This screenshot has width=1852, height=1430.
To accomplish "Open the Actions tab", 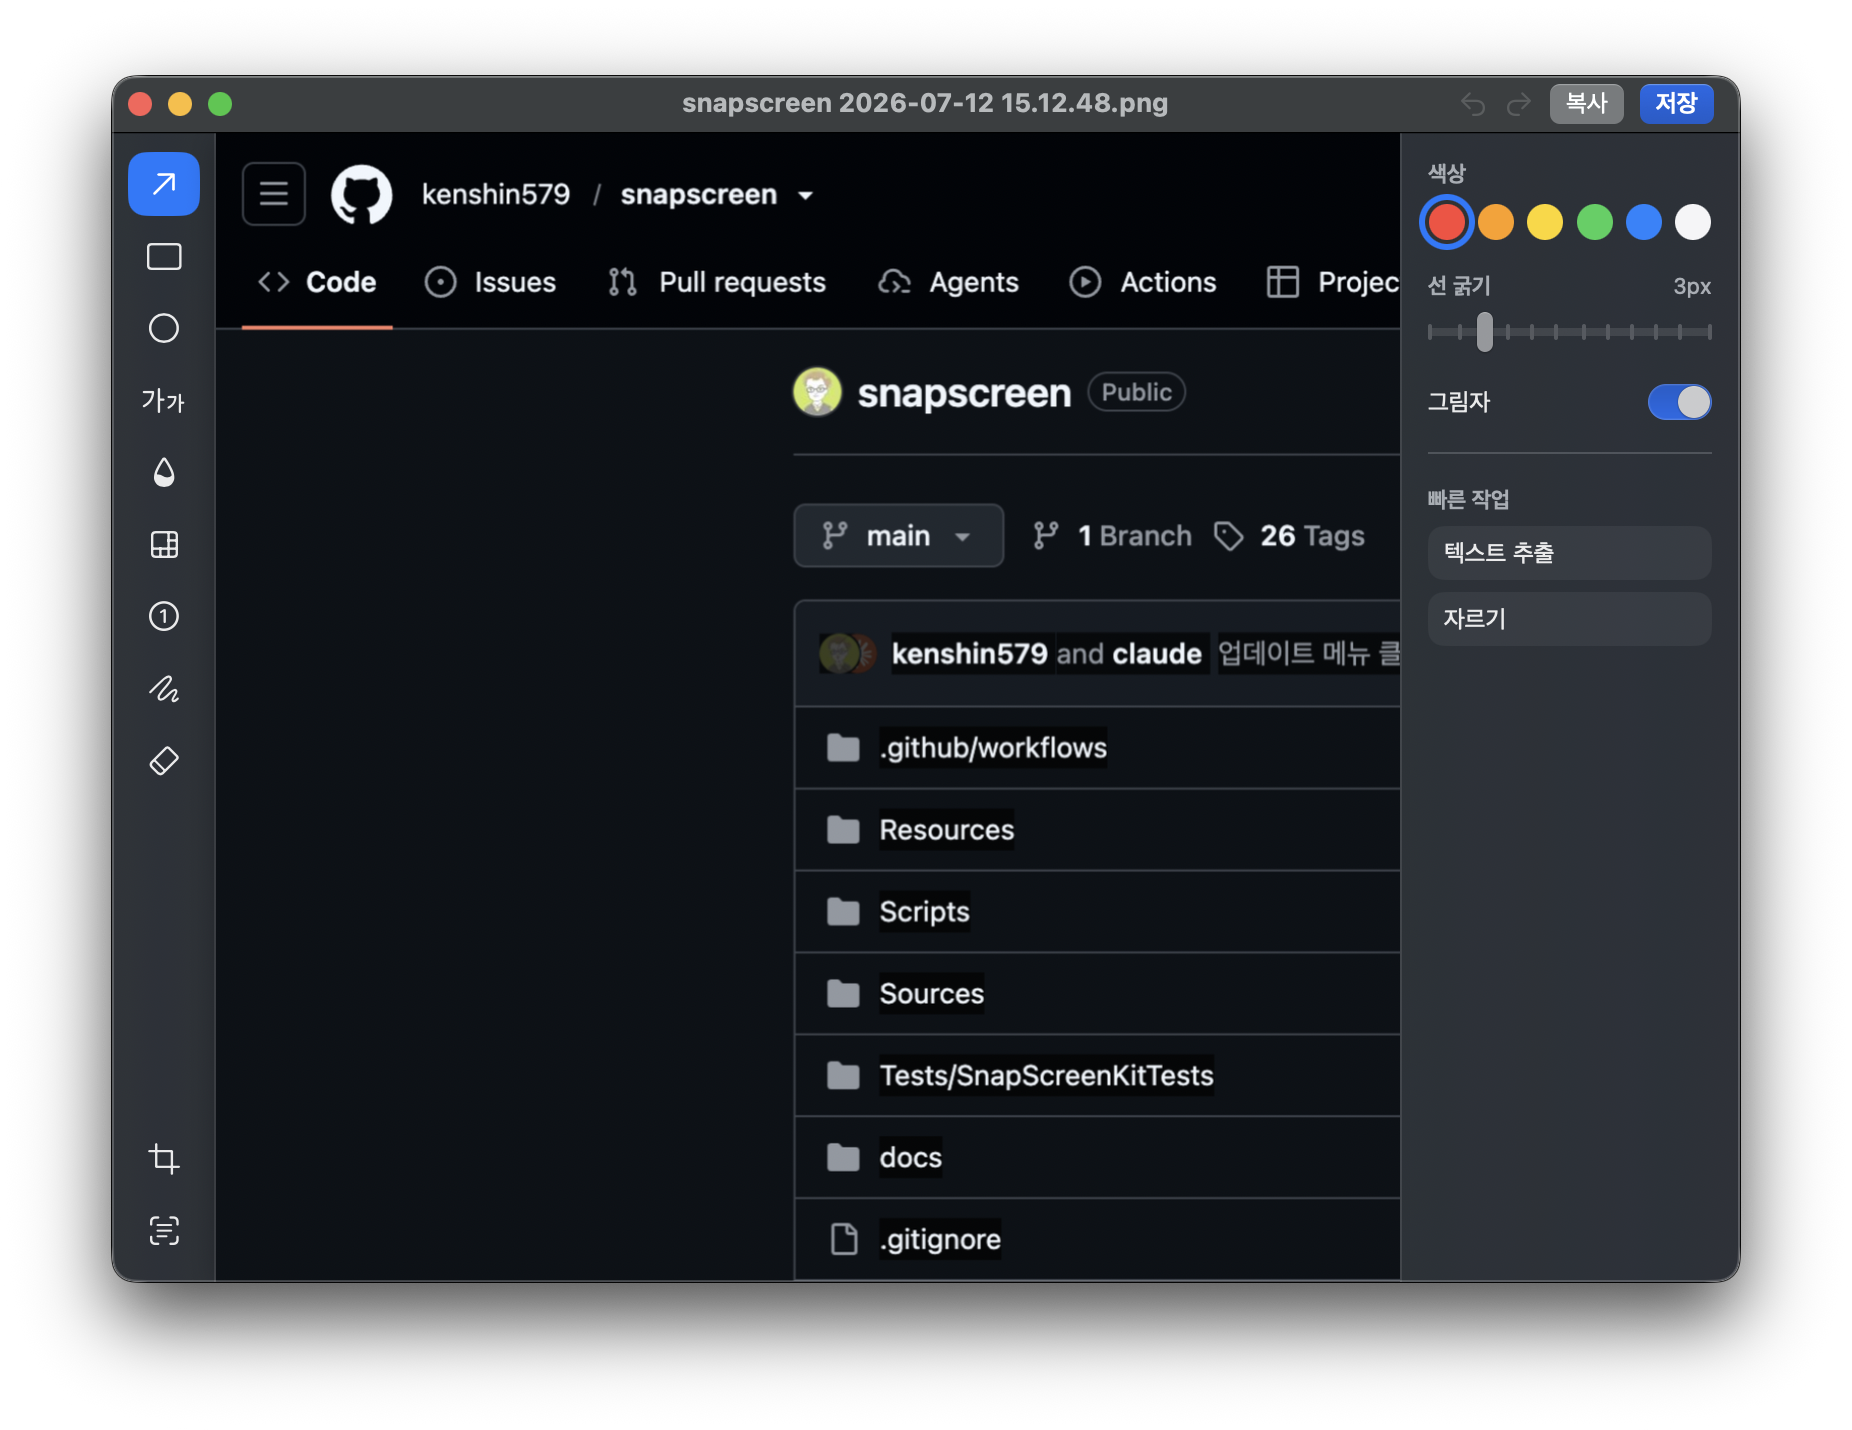I will coord(1143,283).
